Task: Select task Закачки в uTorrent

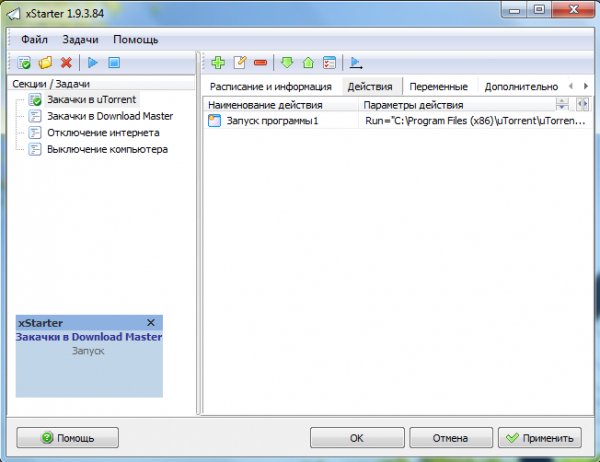Action: click(x=91, y=100)
